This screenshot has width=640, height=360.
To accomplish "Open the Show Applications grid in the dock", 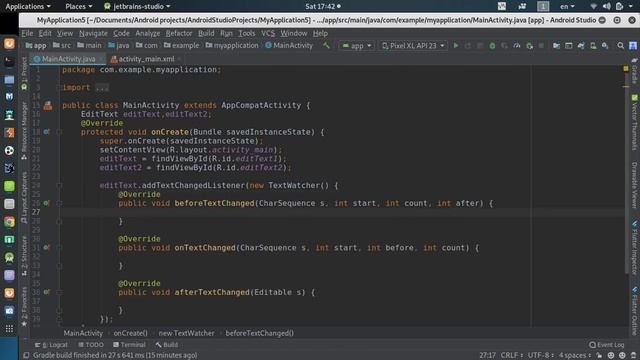I will [x=9, y=328].
